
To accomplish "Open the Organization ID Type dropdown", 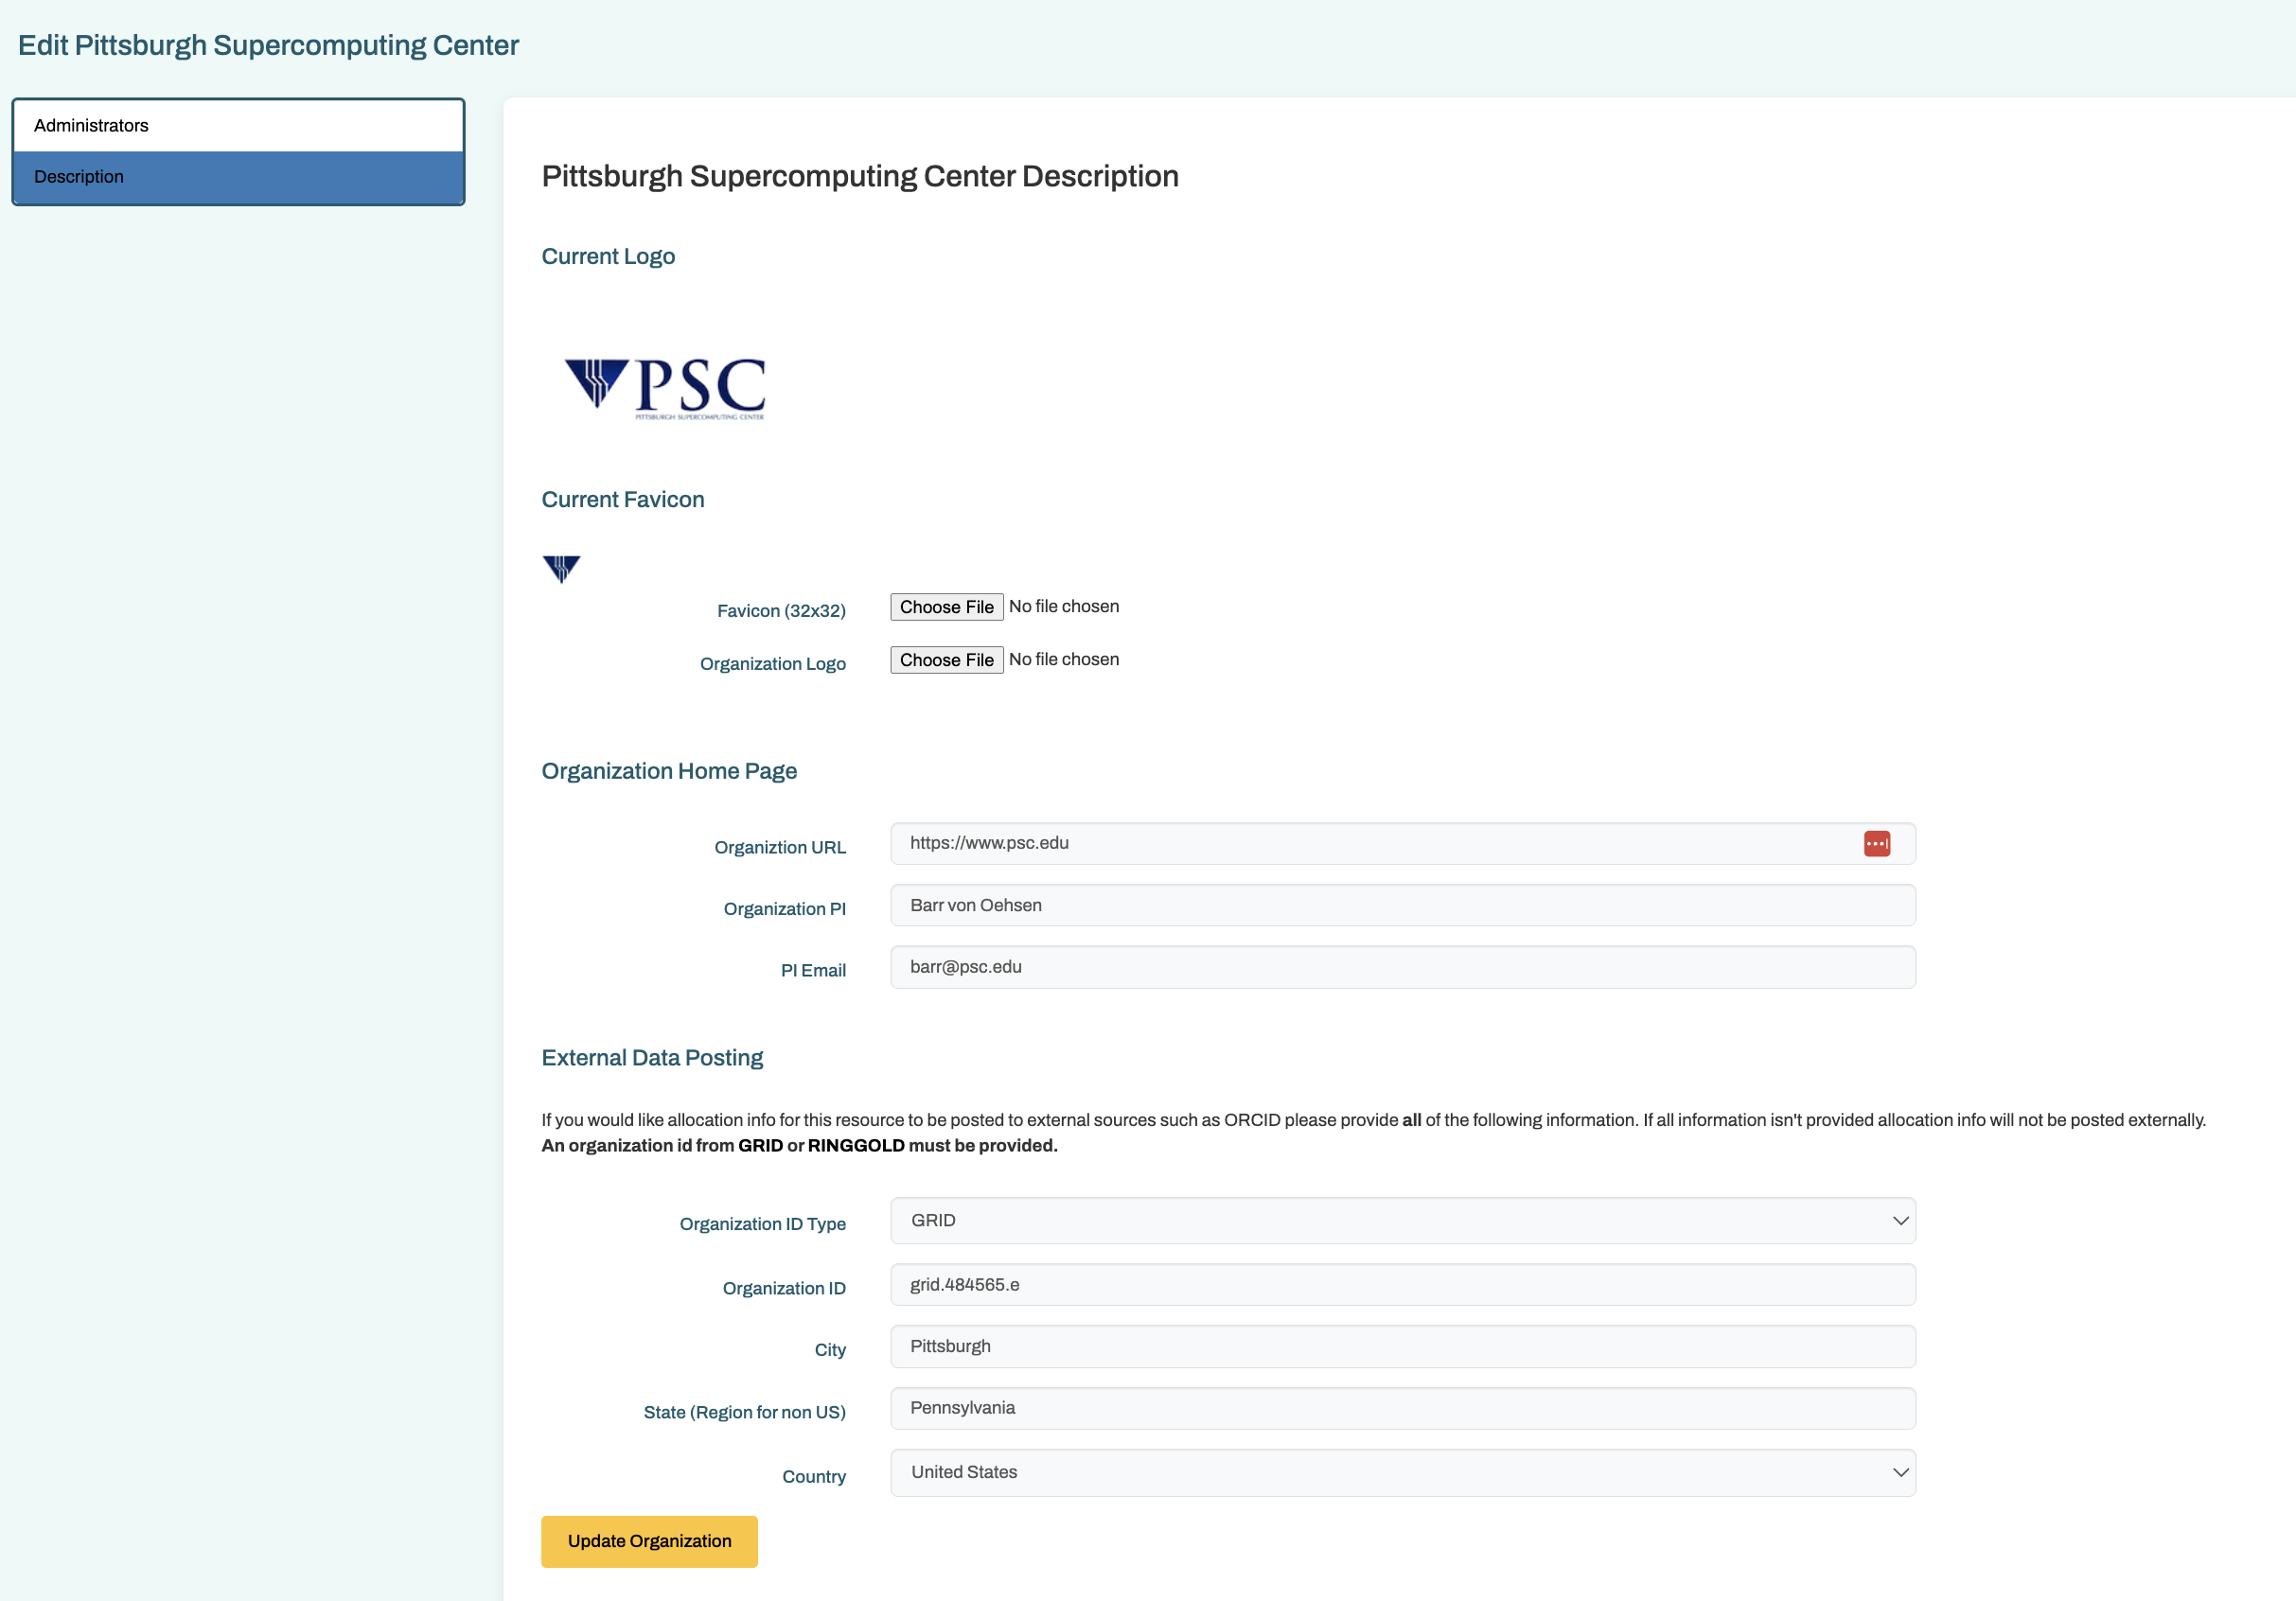I will click(1402, 1221).
